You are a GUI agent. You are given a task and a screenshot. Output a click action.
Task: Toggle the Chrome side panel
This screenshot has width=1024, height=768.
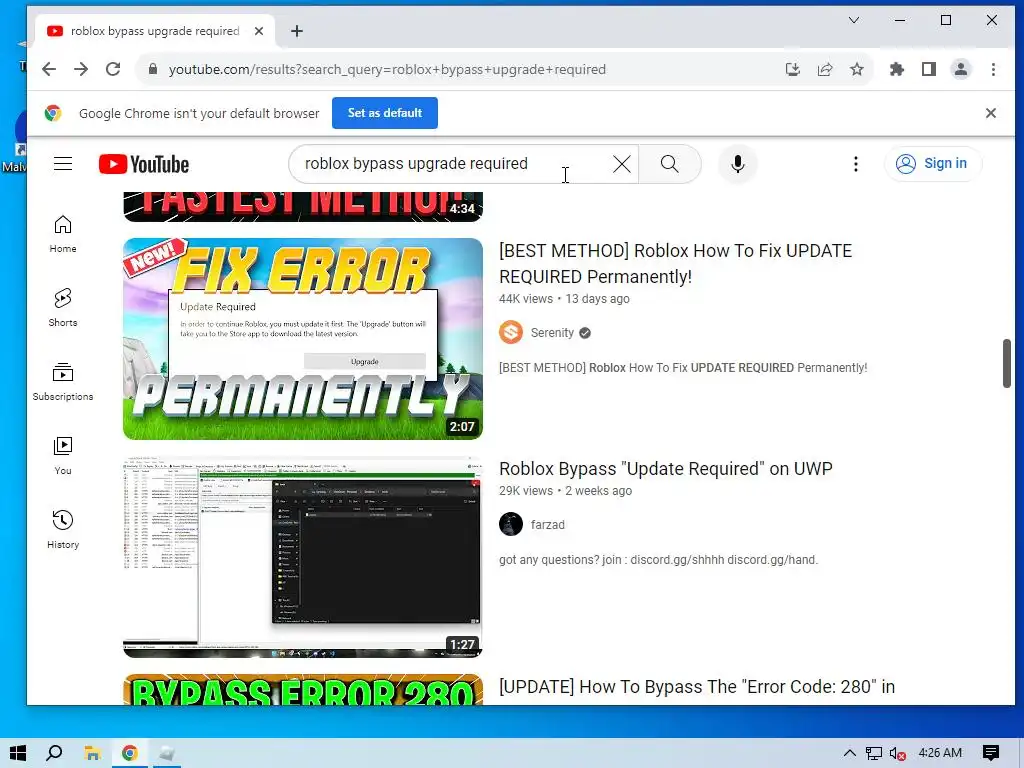(x=929, y=69)
